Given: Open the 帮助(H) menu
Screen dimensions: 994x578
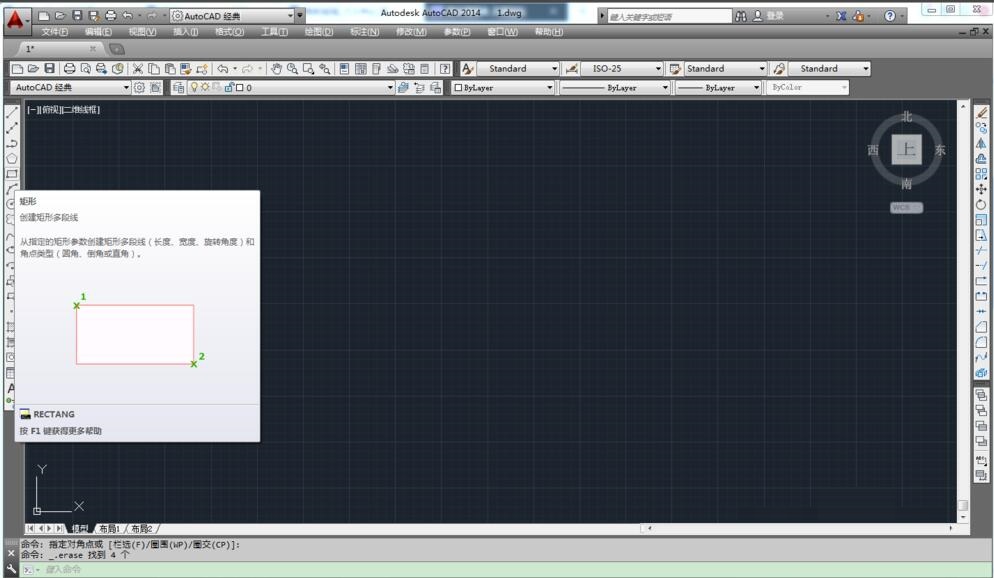Looking at the screenshot, I should (548, 32).
